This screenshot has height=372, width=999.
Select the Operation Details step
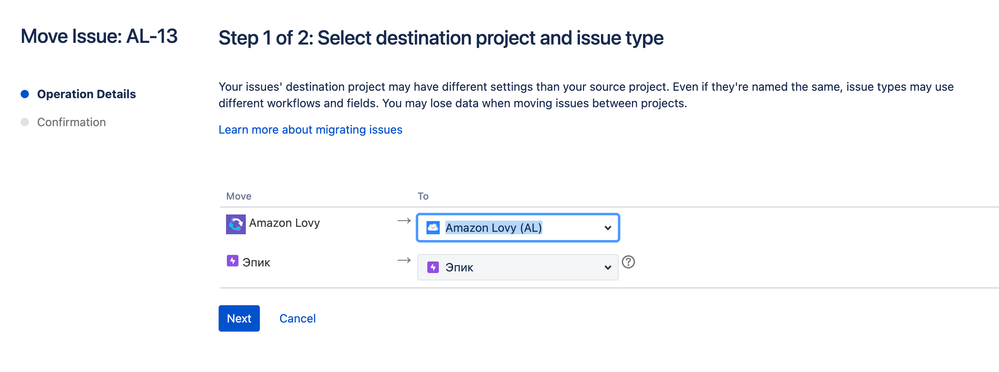coord(86,94)
